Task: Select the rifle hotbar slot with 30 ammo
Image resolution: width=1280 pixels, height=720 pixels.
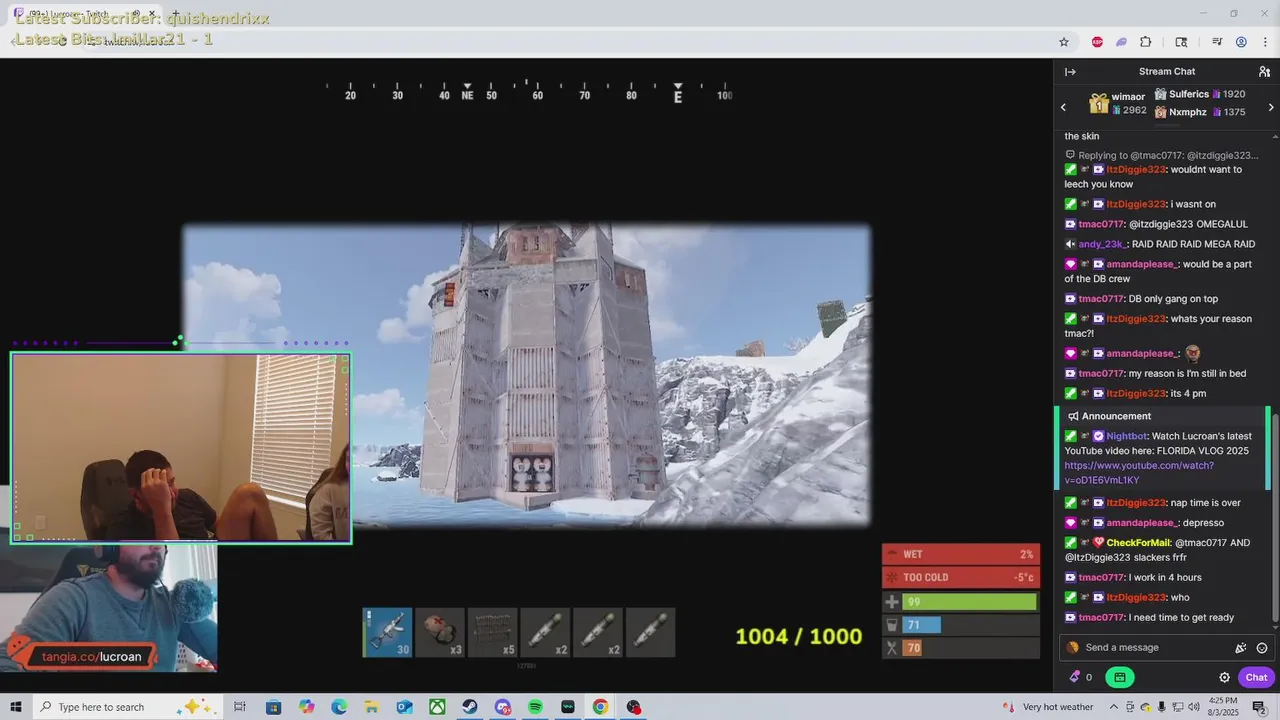Action: point(387,633)
